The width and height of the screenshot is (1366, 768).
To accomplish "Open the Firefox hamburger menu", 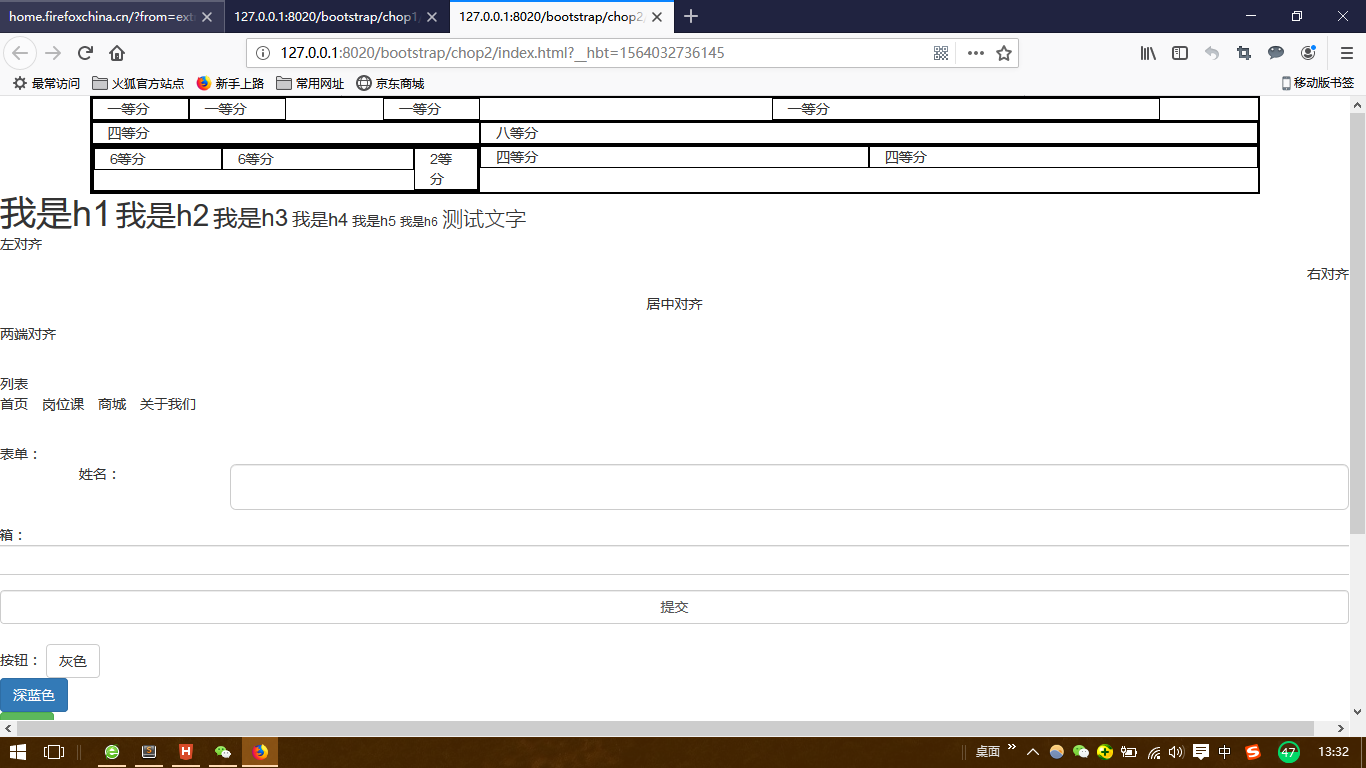I will [x=1346, y=53].
